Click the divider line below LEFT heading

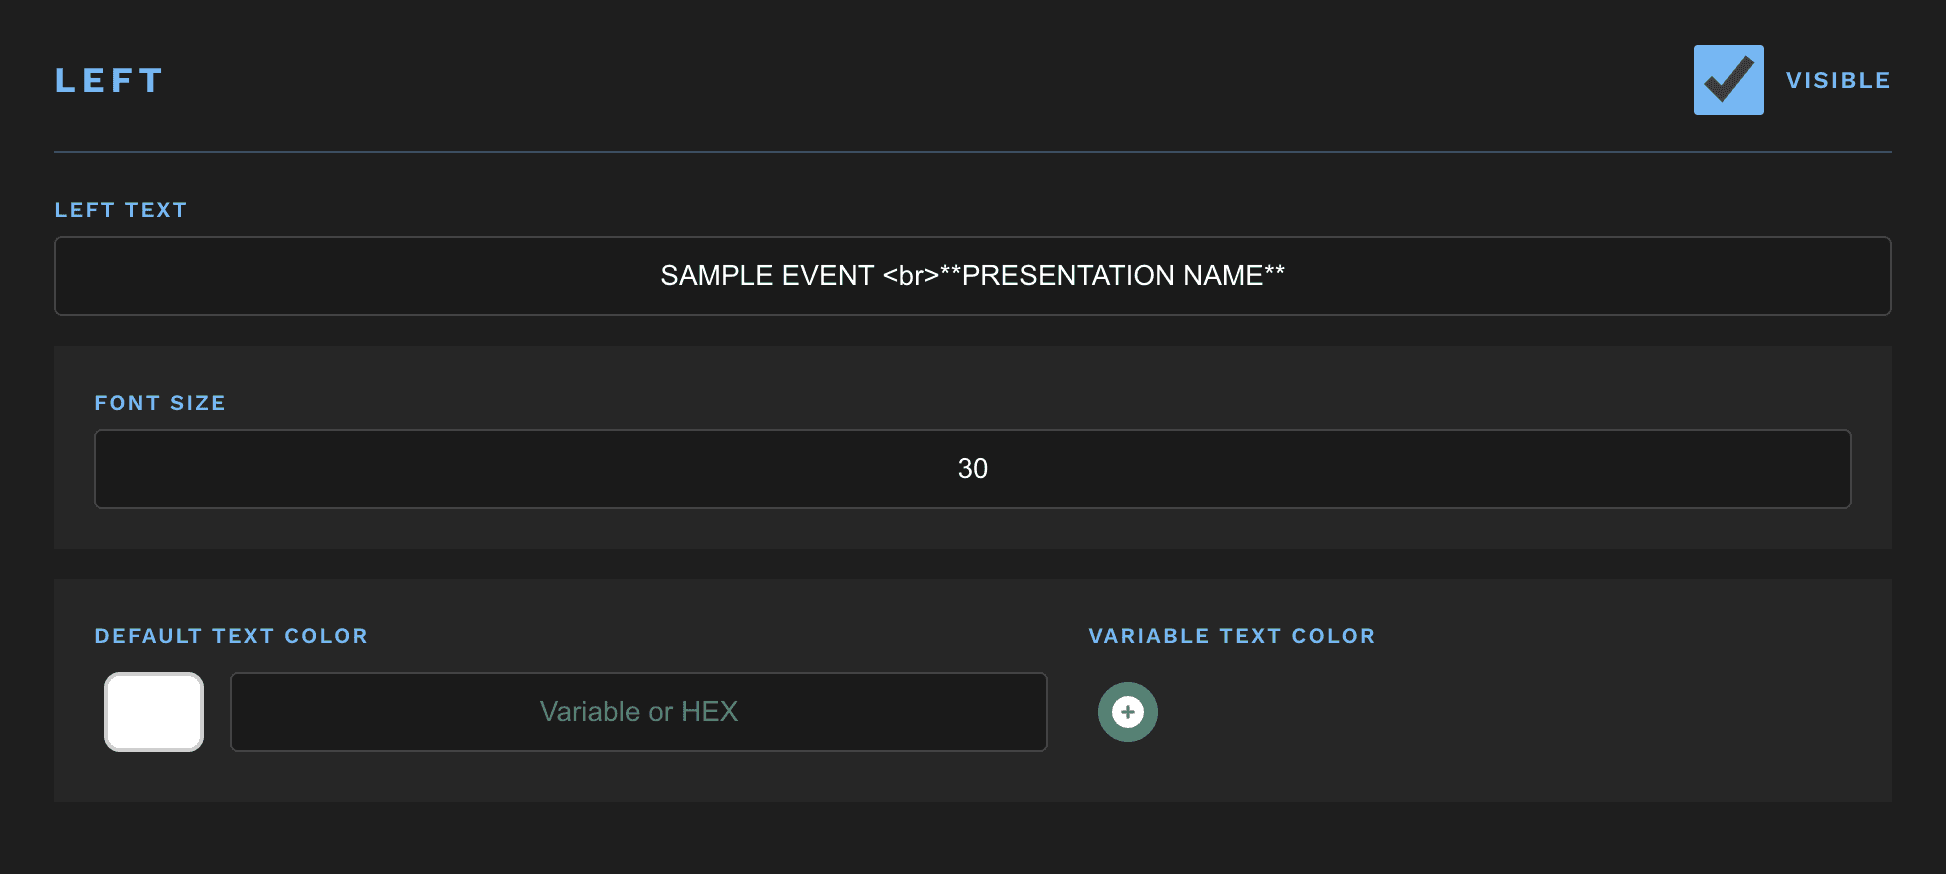point(972,152)
